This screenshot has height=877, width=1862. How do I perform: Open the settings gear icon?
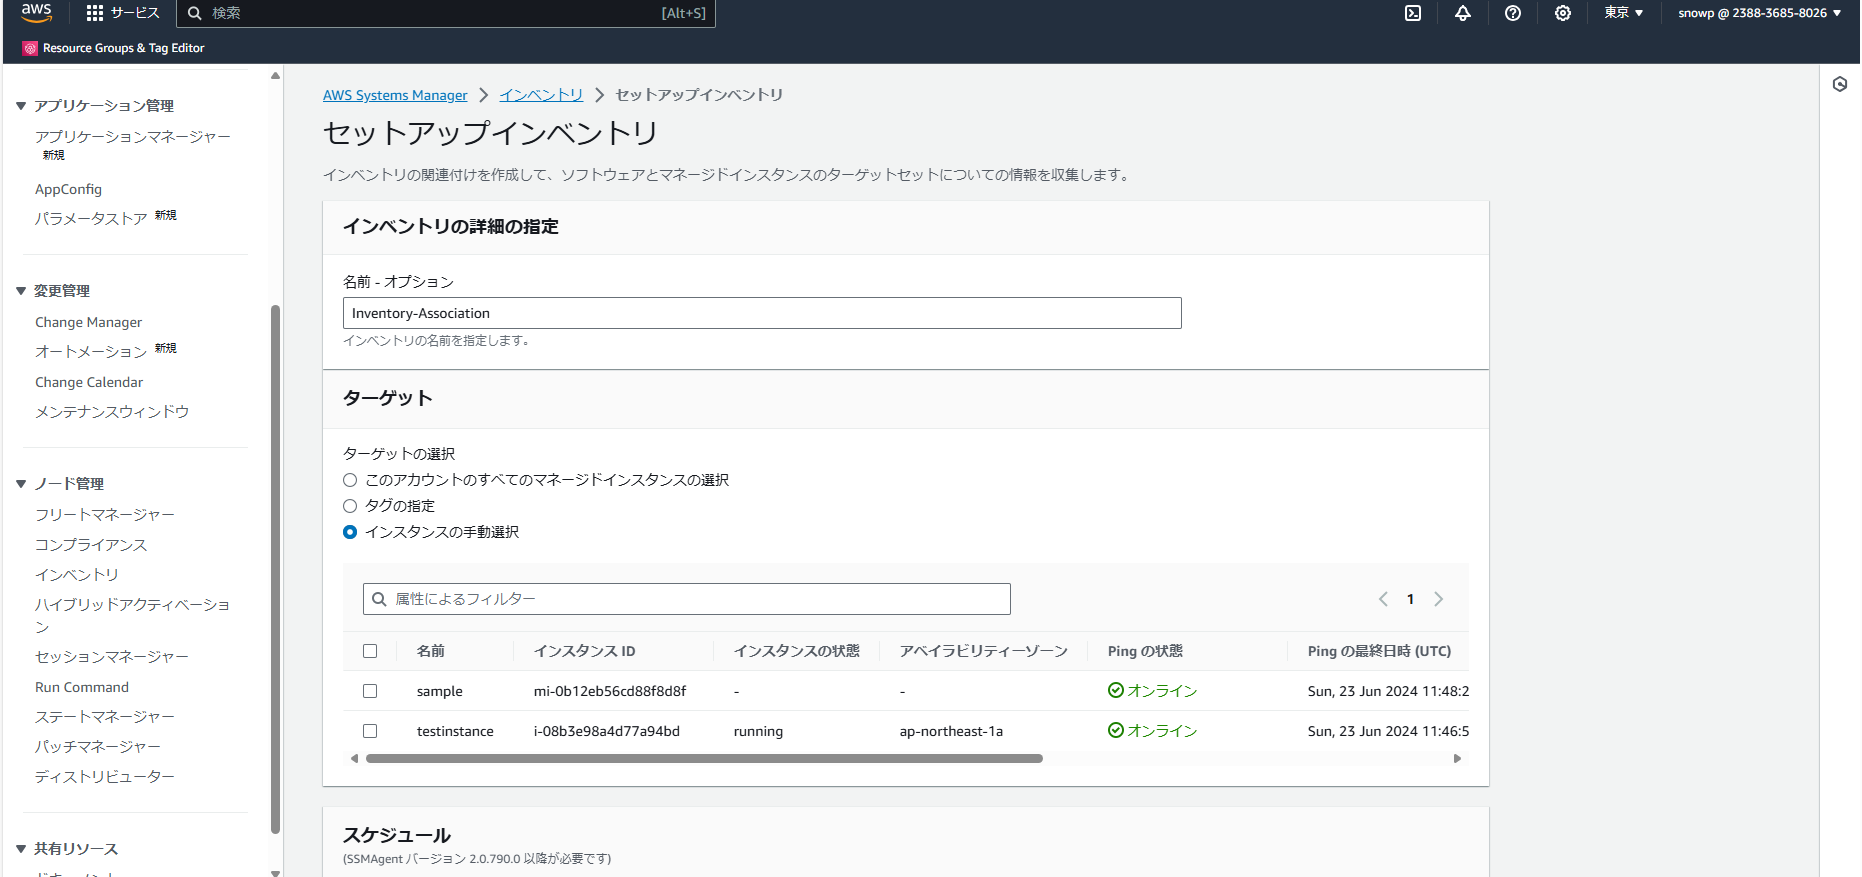tap(1563, 13)
